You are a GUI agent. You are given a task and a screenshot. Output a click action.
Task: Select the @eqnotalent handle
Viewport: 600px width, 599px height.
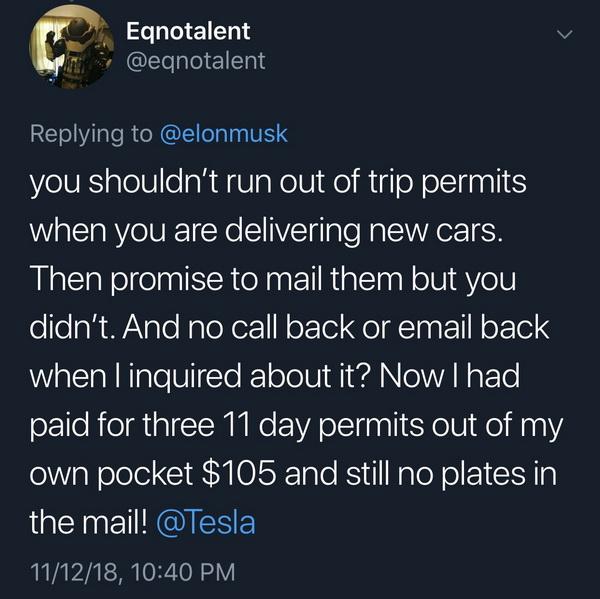196,61
